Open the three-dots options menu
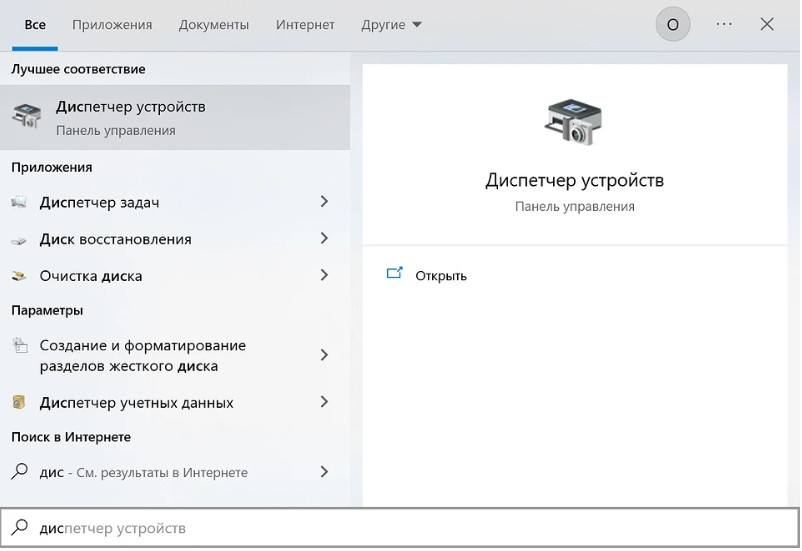The width and height of the screenshot is (802, 551). [724, 24]
